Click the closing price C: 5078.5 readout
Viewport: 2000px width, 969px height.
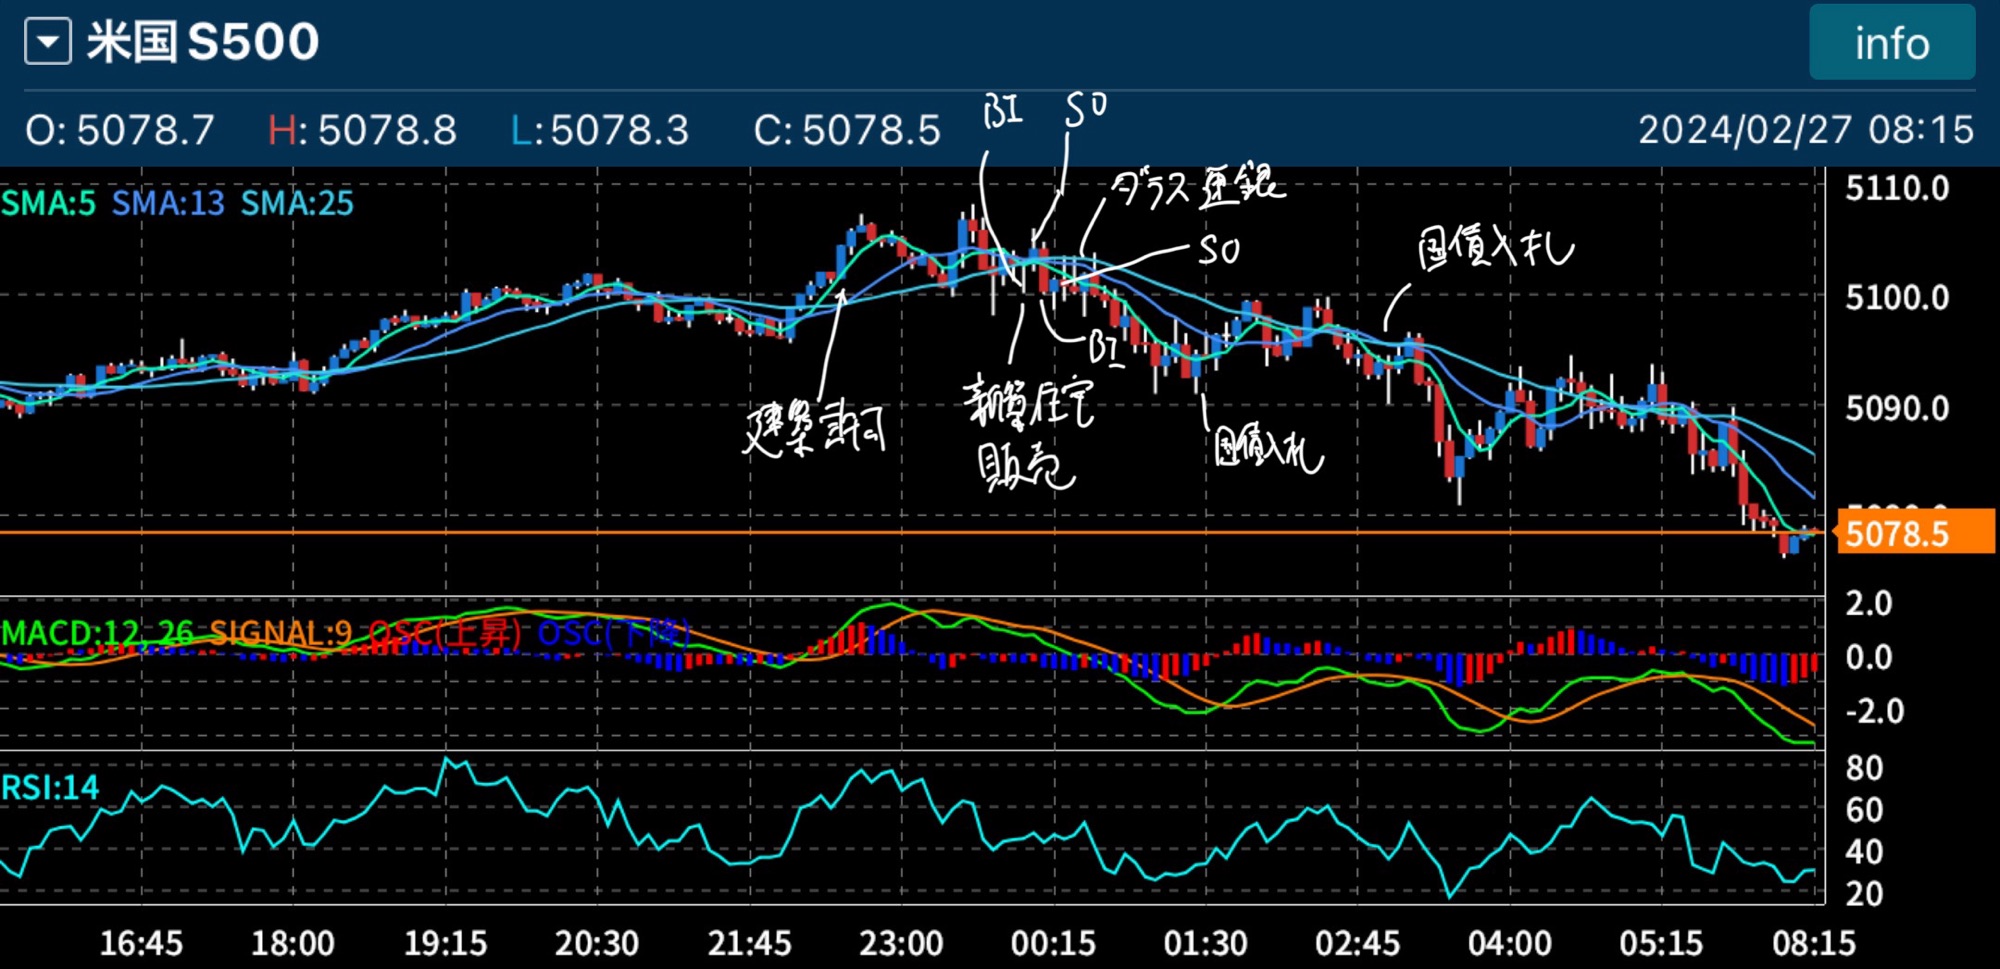(x=847, y=130)
